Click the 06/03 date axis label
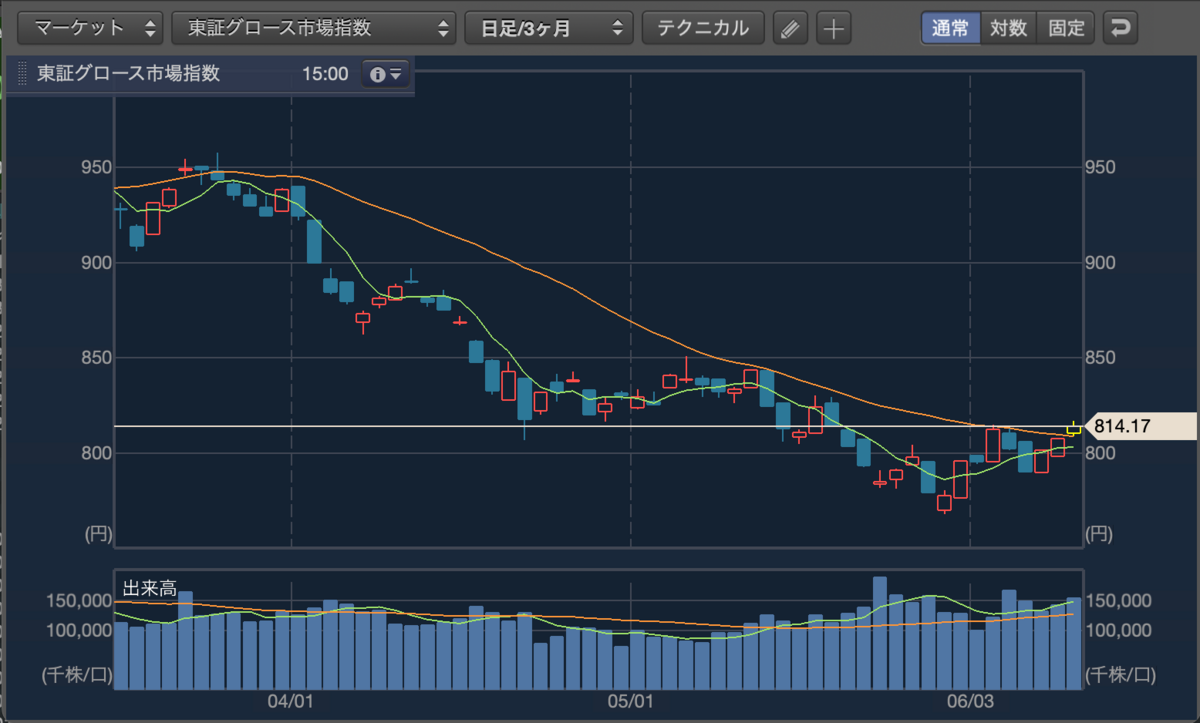 click(x=970, y=702)
